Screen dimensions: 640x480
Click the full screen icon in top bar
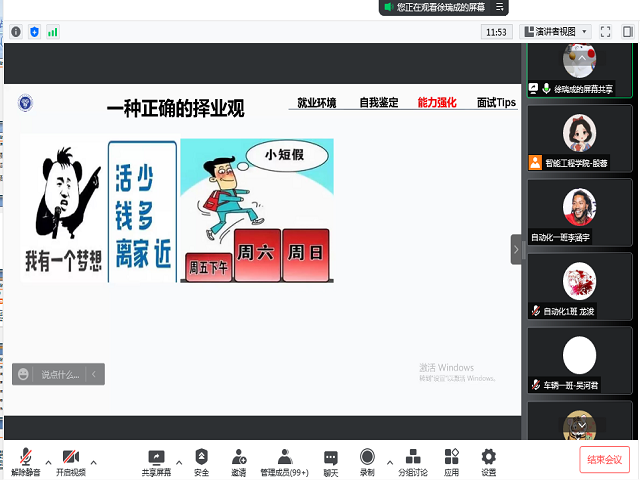pos(605,32)
